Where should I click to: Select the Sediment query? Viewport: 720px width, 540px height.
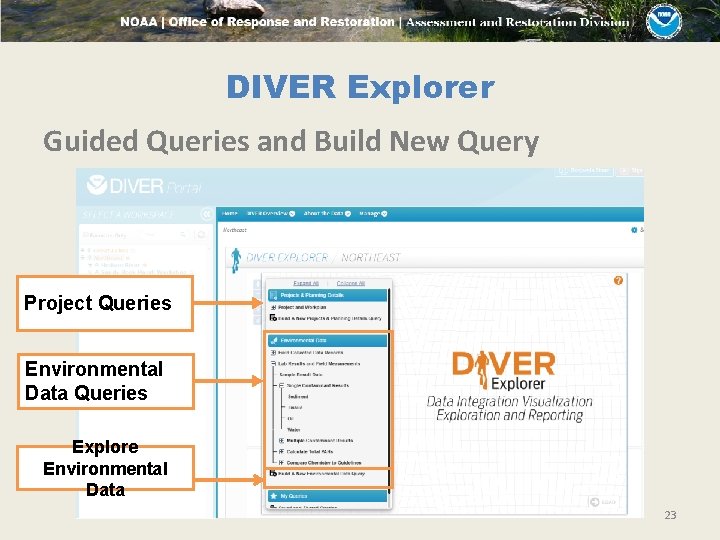[x=298, y=397]
